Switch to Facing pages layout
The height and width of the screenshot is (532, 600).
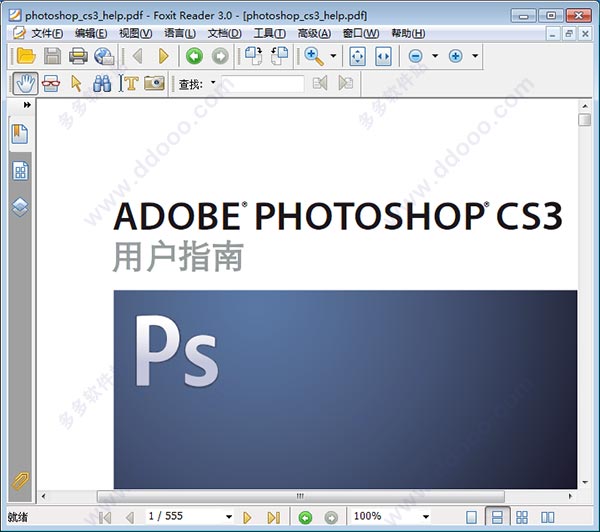pos(548,517)
